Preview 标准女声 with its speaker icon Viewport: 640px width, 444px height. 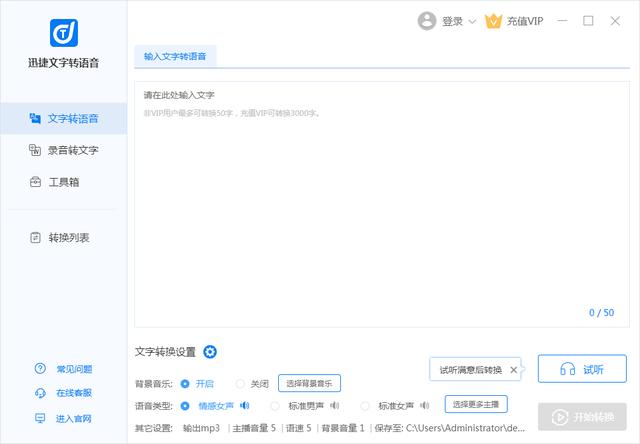pyautogui.click(x=424, y=406)
